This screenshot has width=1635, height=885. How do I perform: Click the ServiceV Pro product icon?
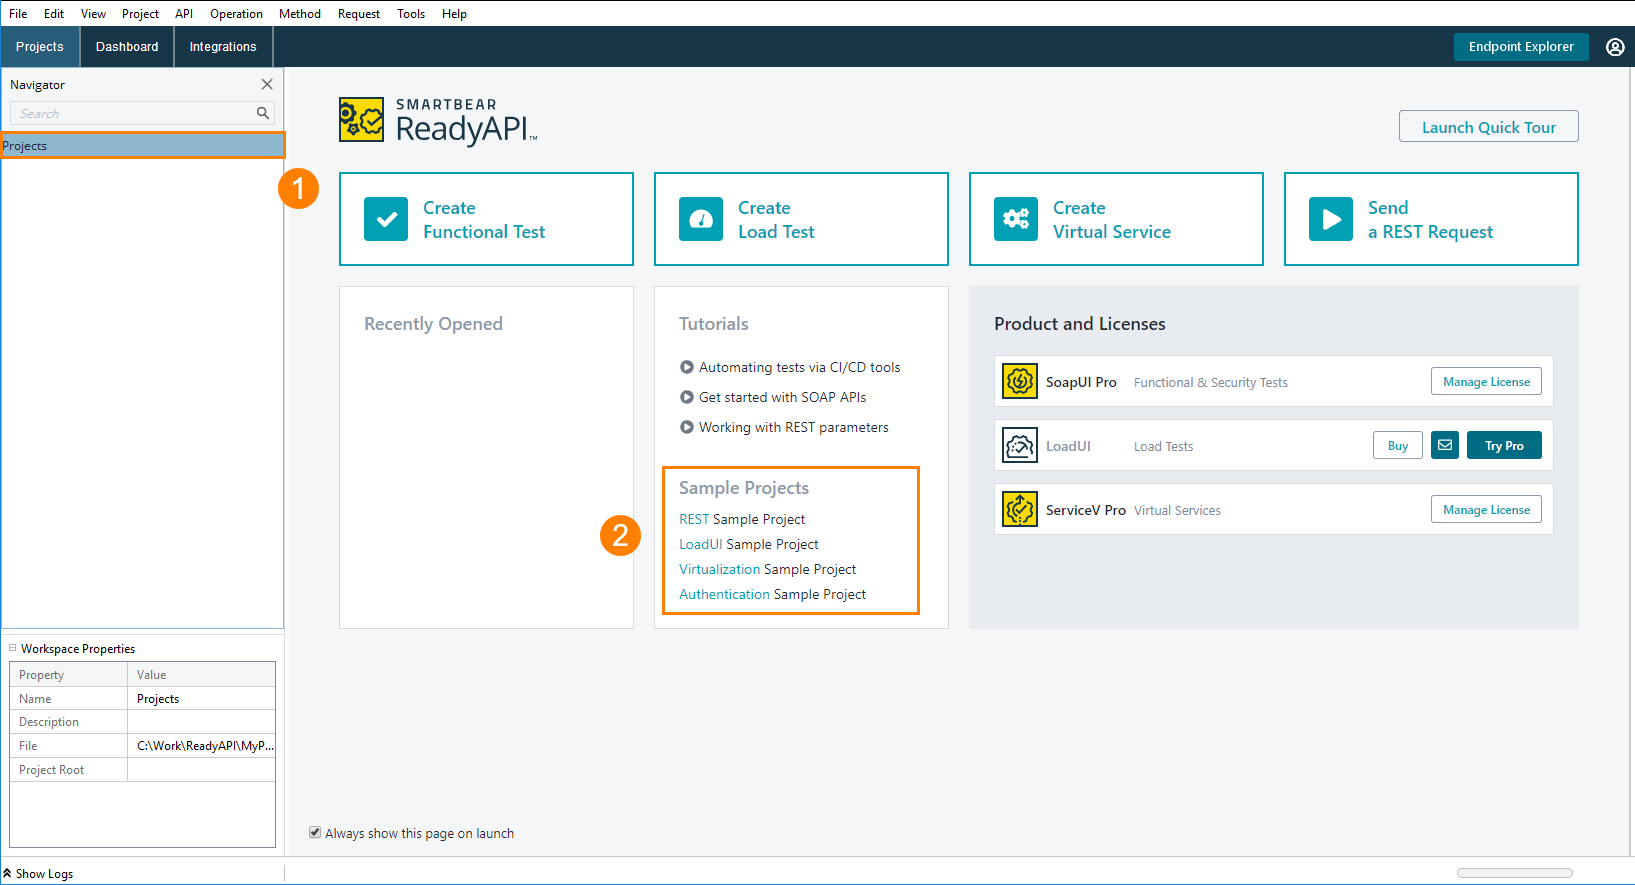[1020, 509]
